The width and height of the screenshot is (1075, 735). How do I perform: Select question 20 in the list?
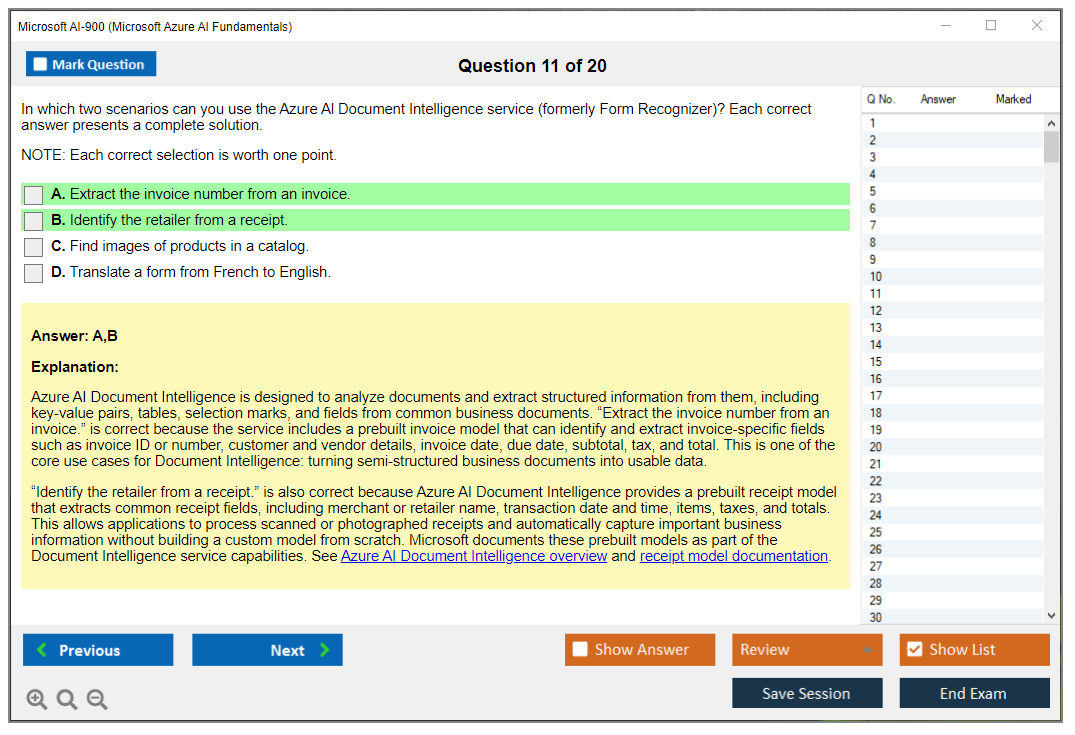click(952, 447)
